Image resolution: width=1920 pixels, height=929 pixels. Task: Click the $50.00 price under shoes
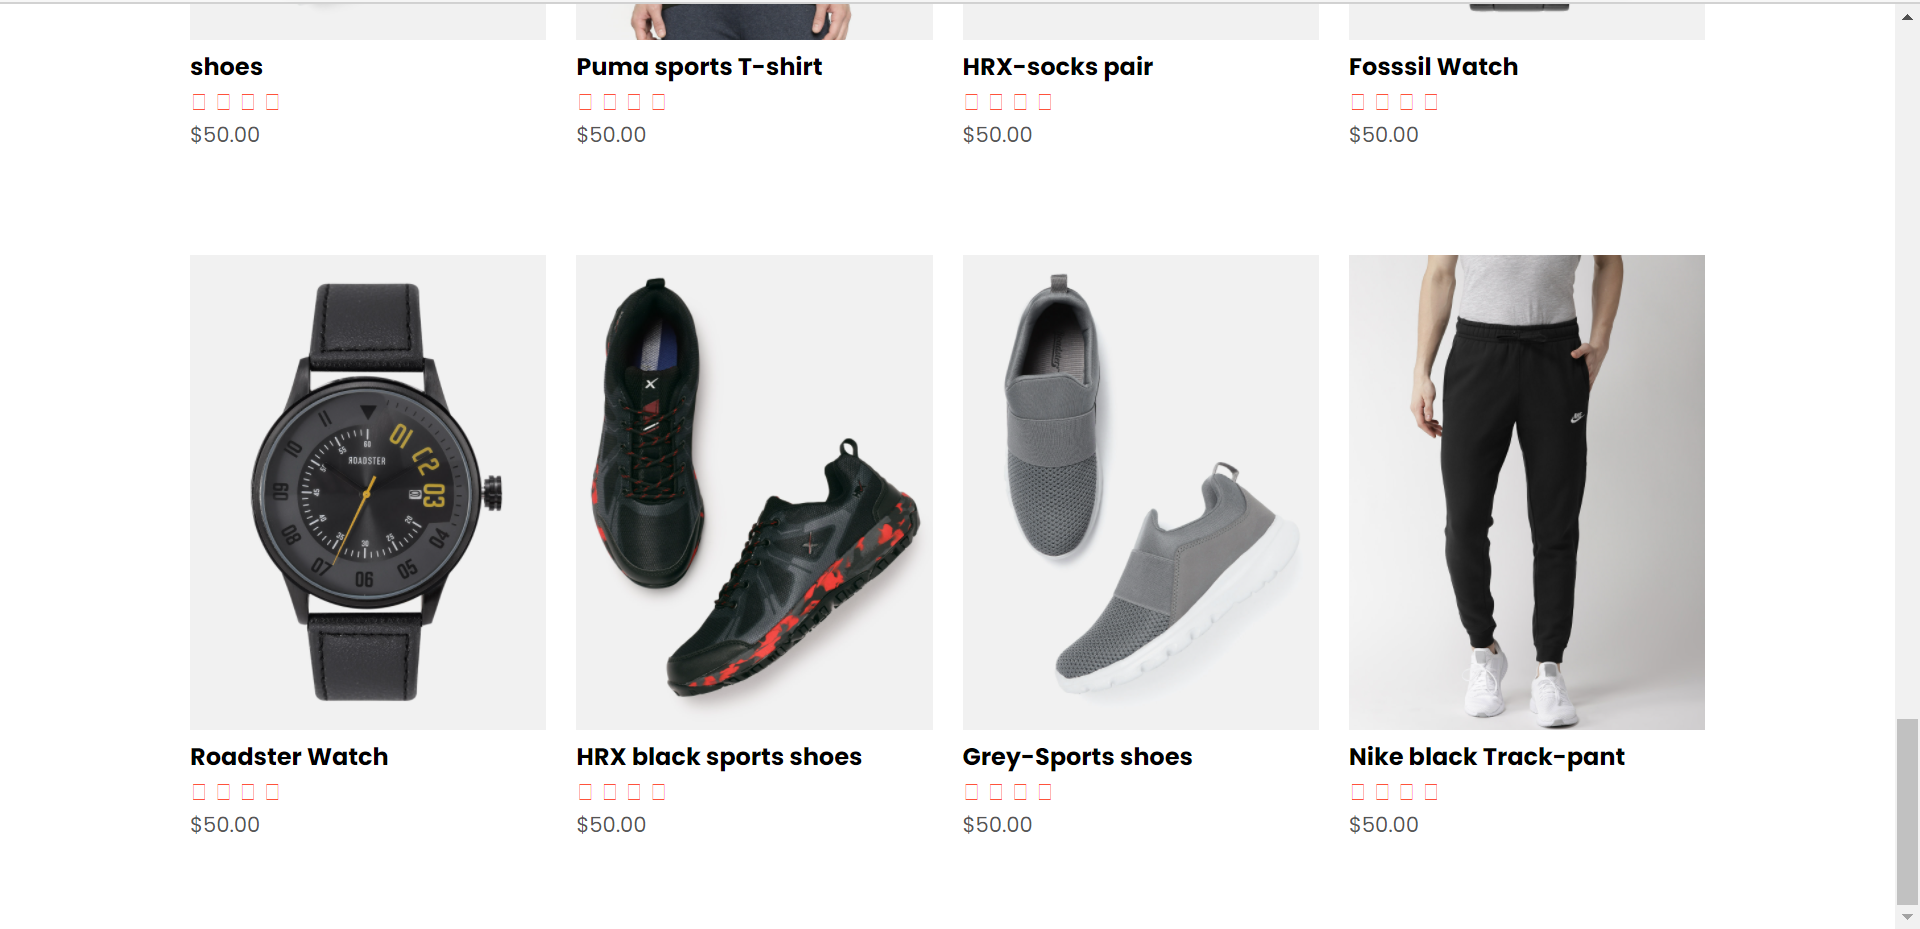225,134
